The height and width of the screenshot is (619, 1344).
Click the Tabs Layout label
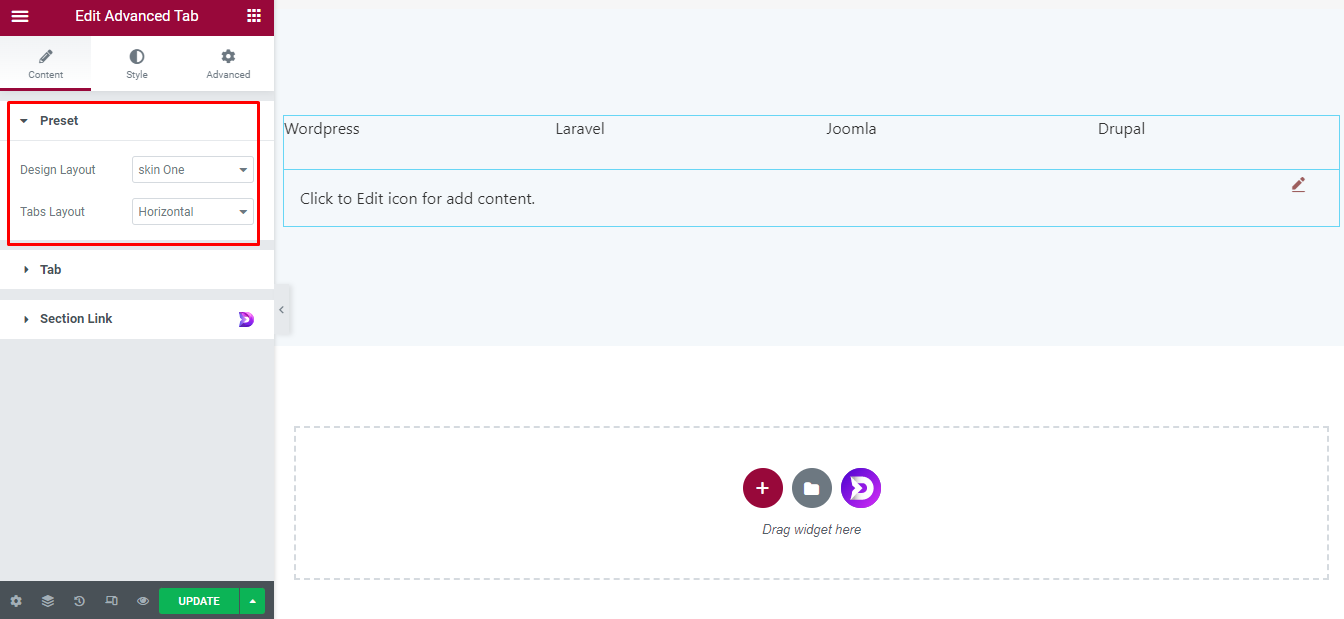pyautogui.click(x=52, y=212)
